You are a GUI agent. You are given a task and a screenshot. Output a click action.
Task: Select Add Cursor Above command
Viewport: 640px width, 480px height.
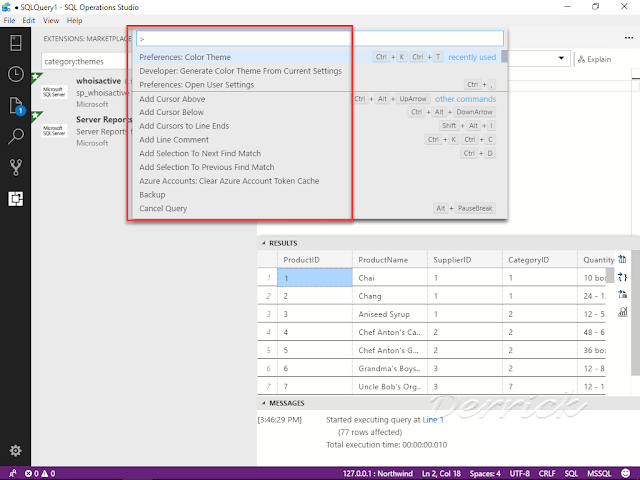(x=317, y=99)
